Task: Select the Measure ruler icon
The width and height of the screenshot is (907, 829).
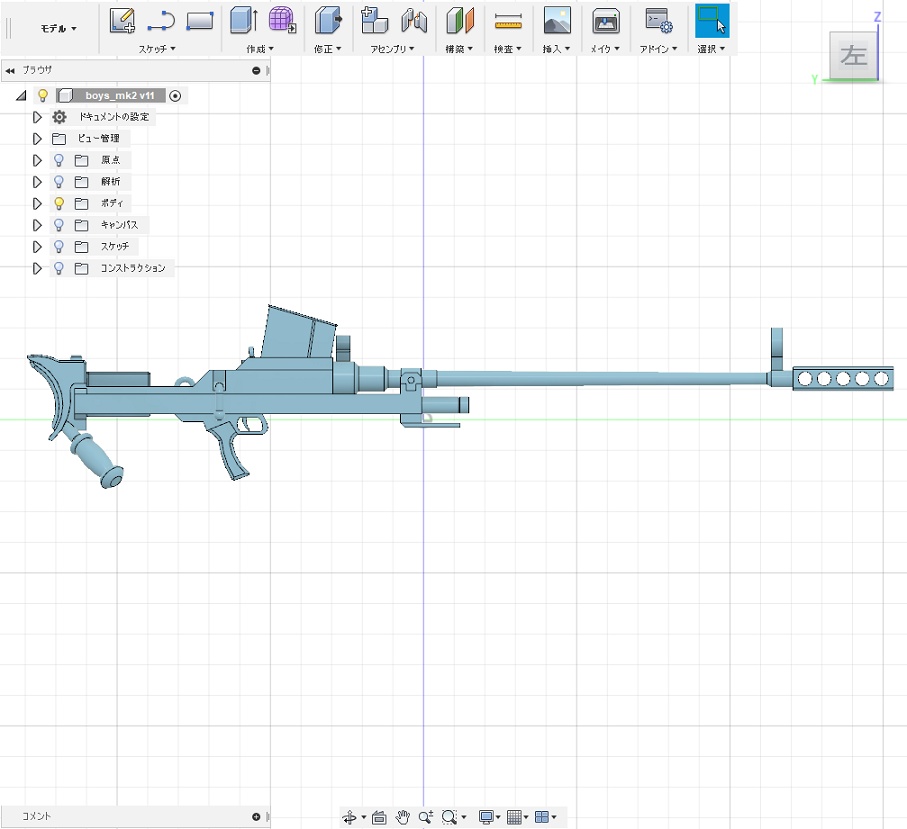Action: (508, 20)
